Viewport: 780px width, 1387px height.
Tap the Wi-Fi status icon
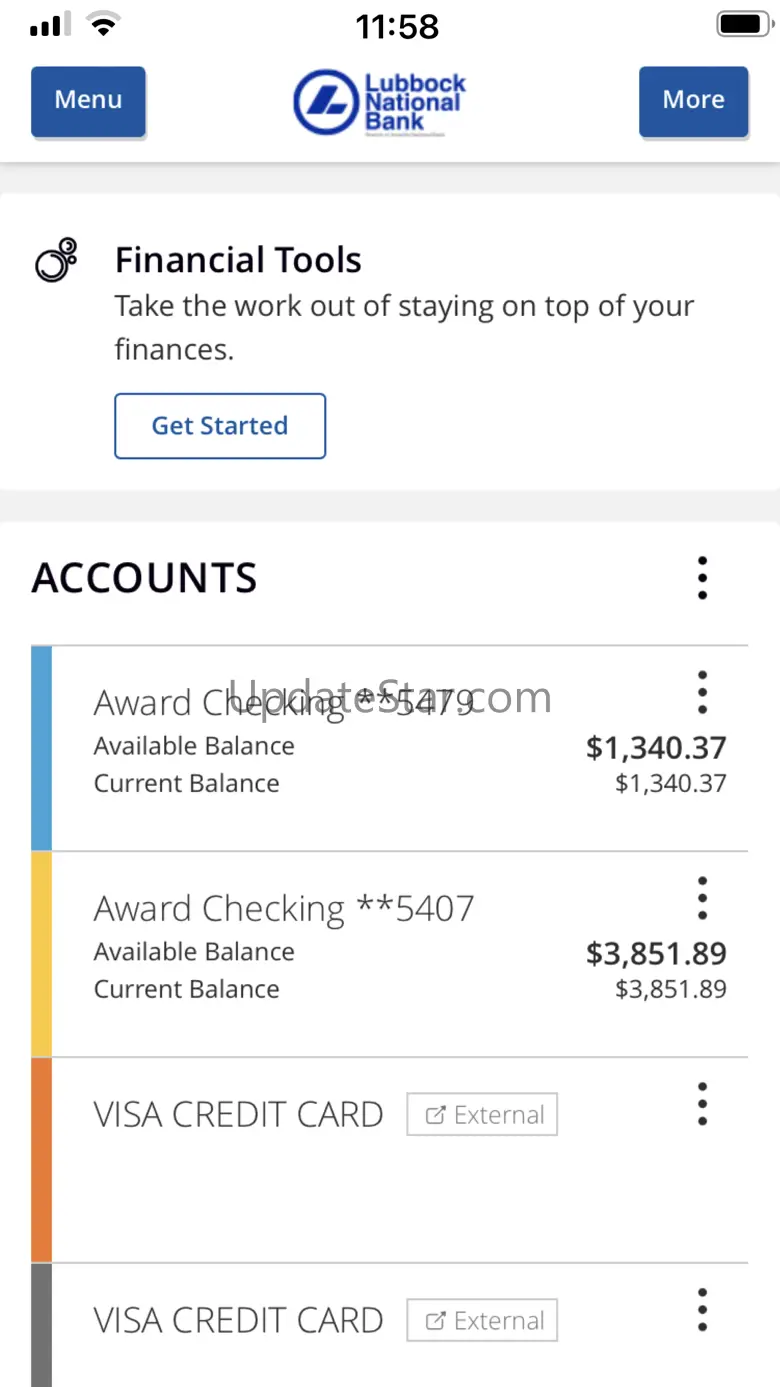click(x=102, y=25)
